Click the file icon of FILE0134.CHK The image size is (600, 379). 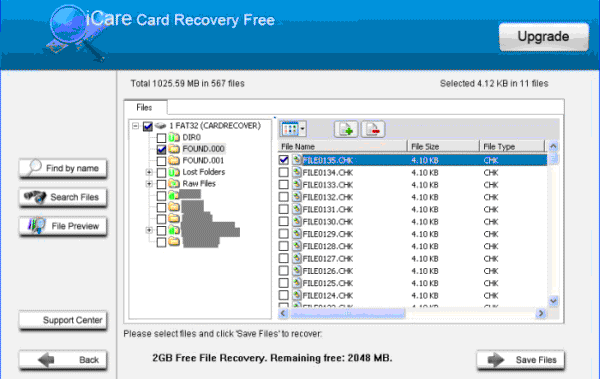297,172
